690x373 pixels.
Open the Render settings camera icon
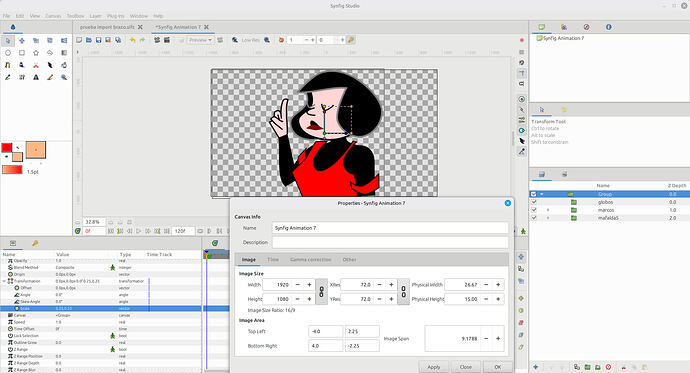(157, 40)
